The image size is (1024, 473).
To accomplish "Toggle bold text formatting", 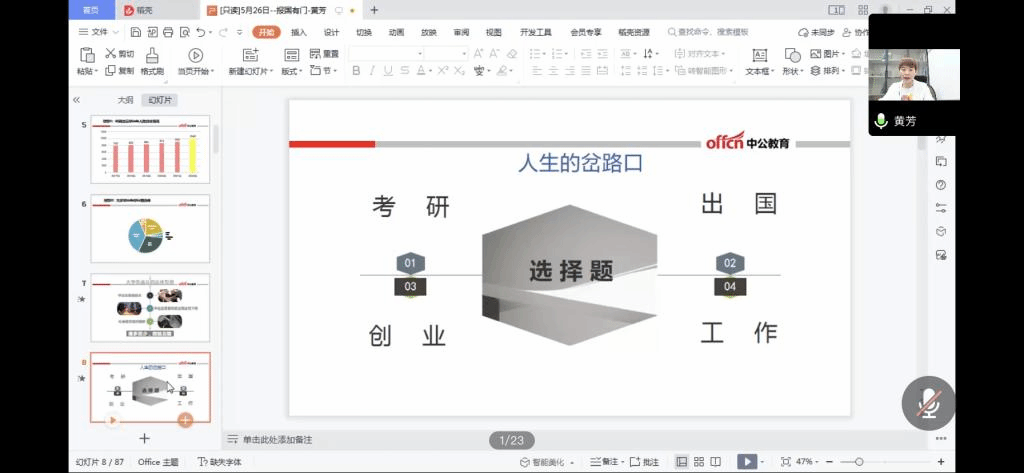I will click(x=357, y=71).
